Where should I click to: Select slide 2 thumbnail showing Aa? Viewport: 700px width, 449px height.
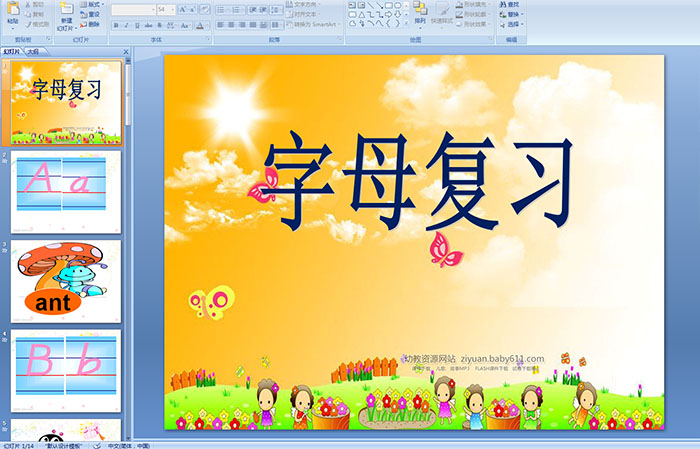point(66,192)
